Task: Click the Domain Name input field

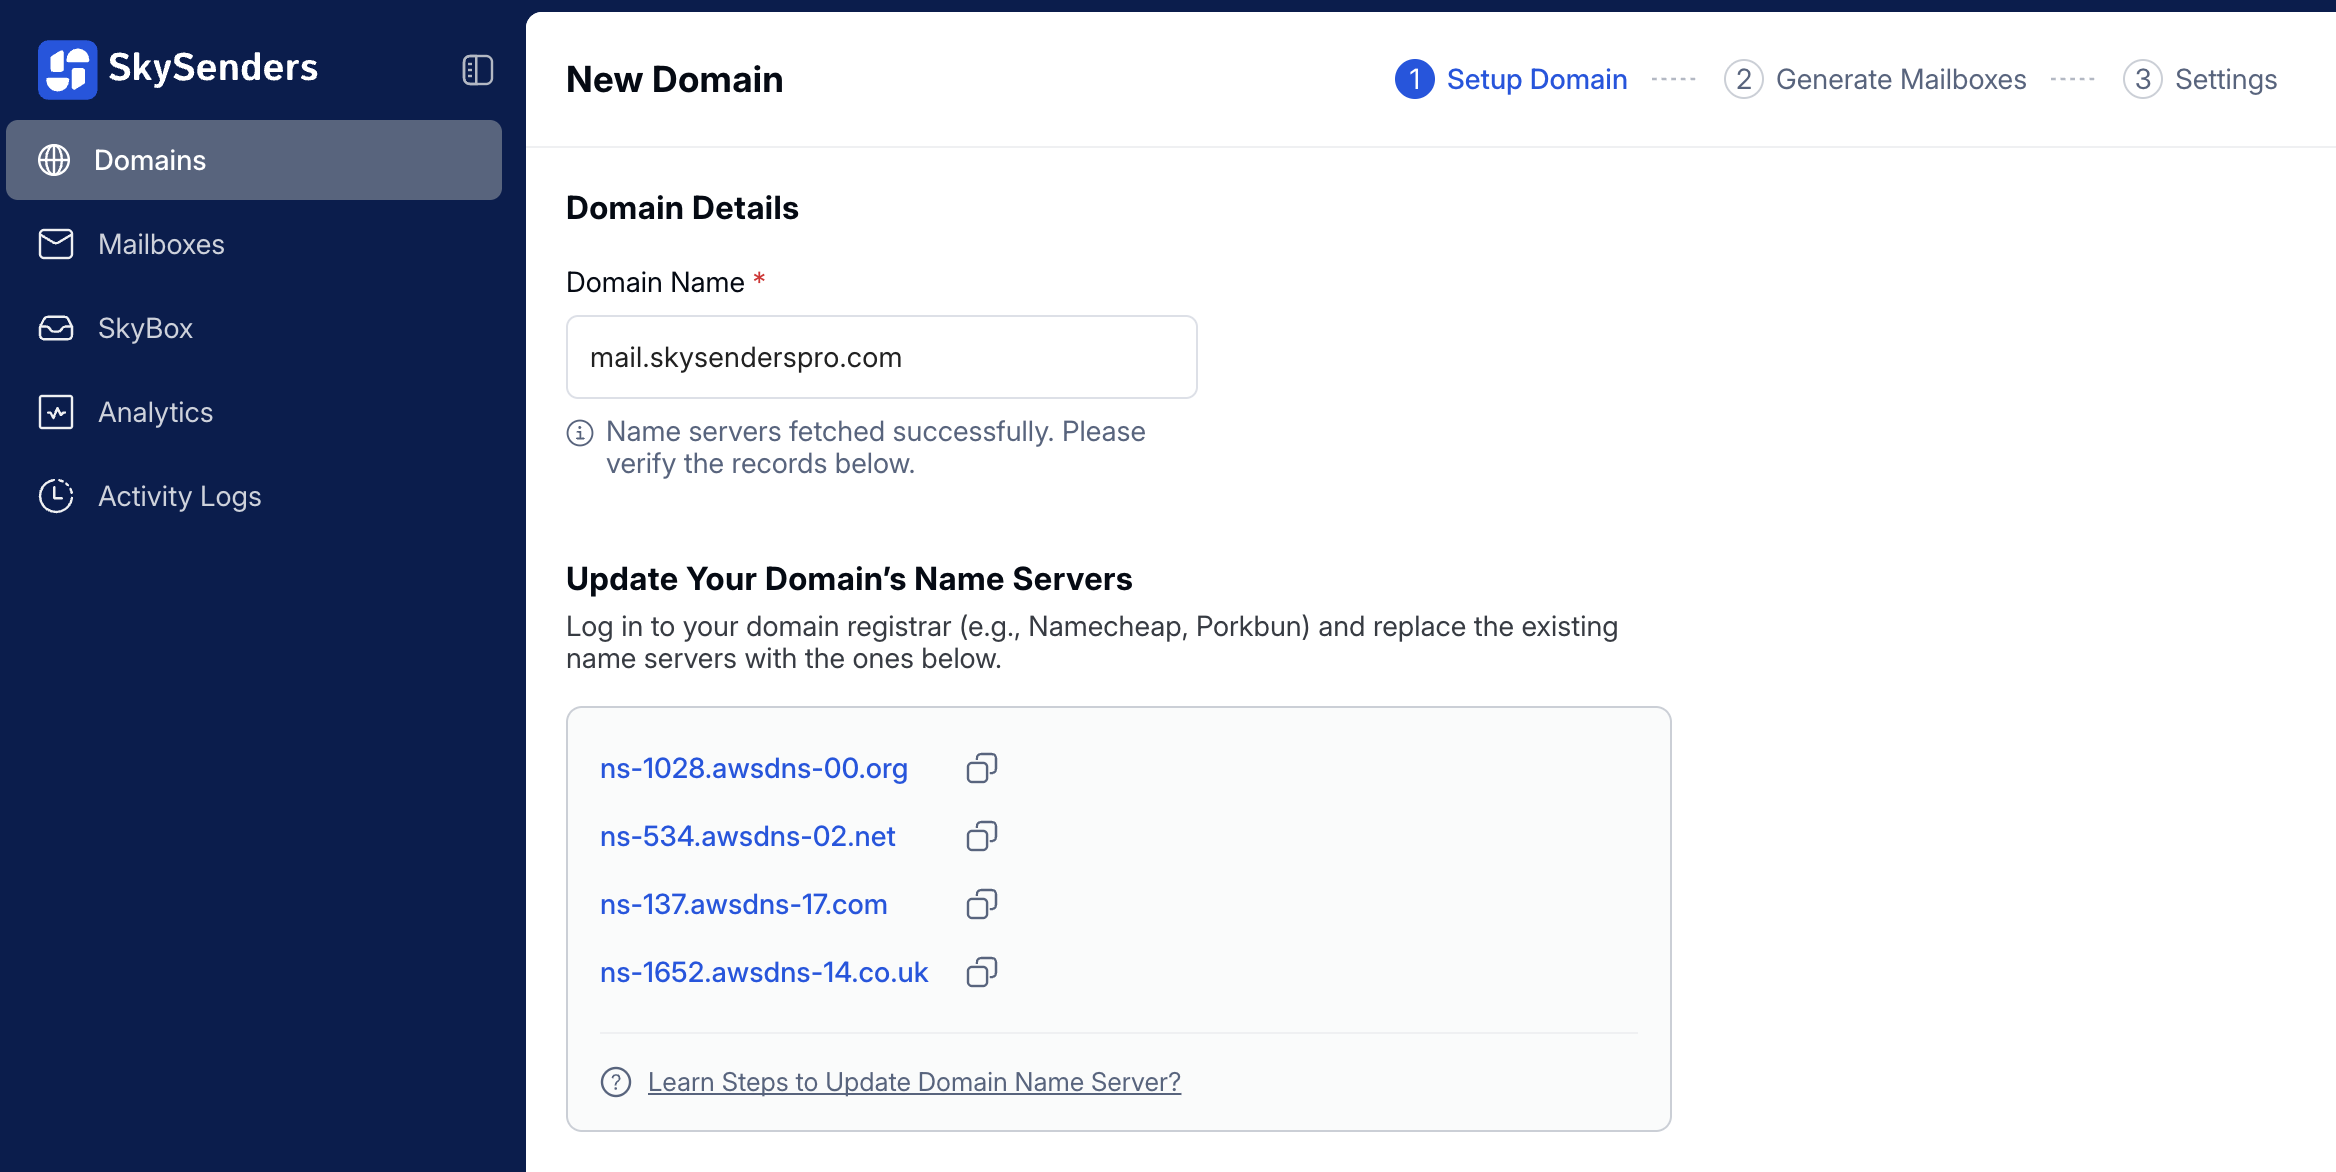Action: tap(881, 357)
